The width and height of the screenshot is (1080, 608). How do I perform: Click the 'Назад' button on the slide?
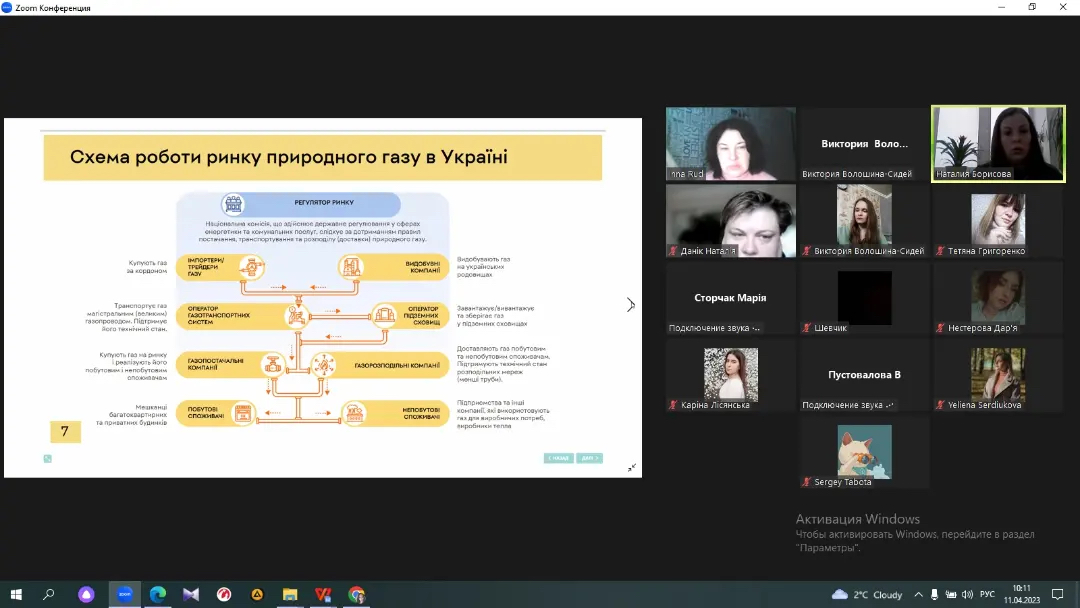coord(558,458)
